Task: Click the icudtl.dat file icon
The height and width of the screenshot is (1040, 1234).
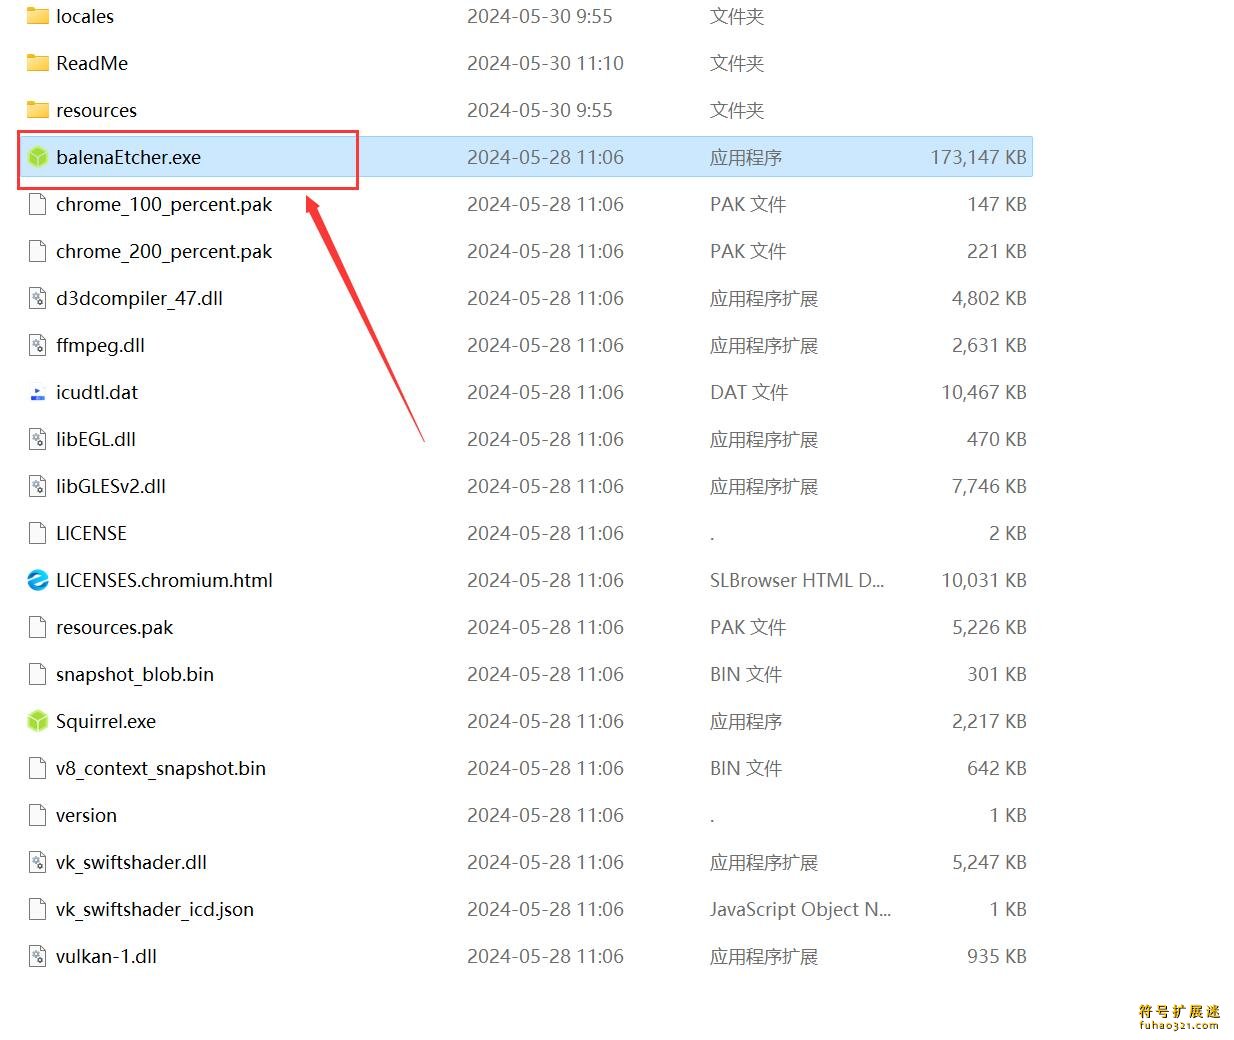Action: [38, 393]
